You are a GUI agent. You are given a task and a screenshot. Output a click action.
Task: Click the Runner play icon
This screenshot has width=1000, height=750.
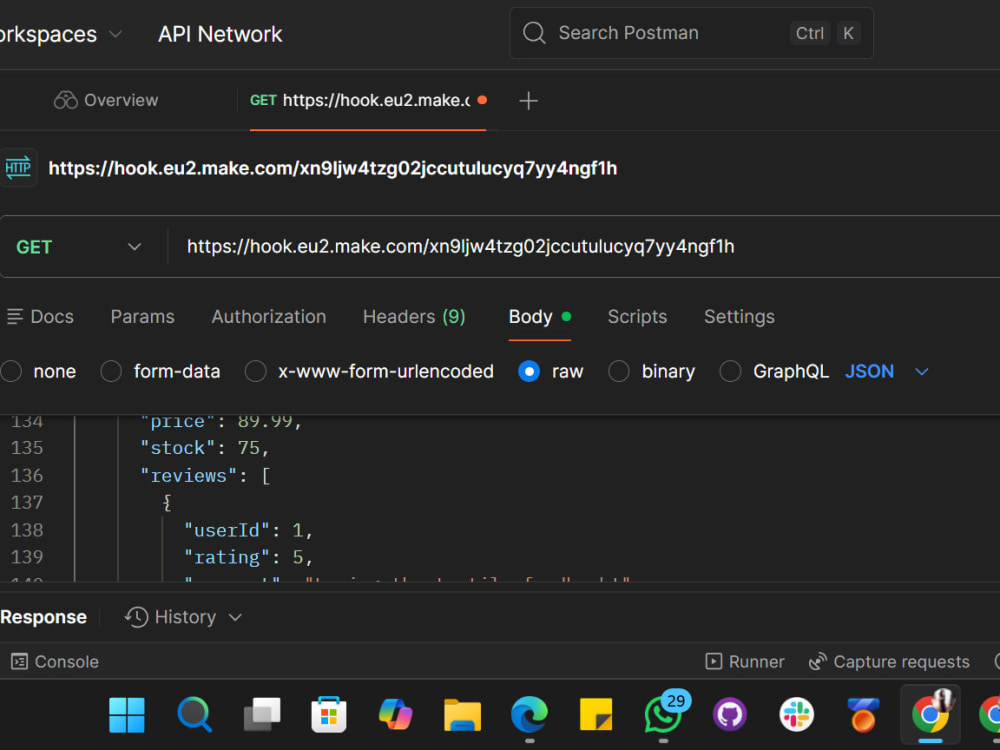tap(714, 661)
